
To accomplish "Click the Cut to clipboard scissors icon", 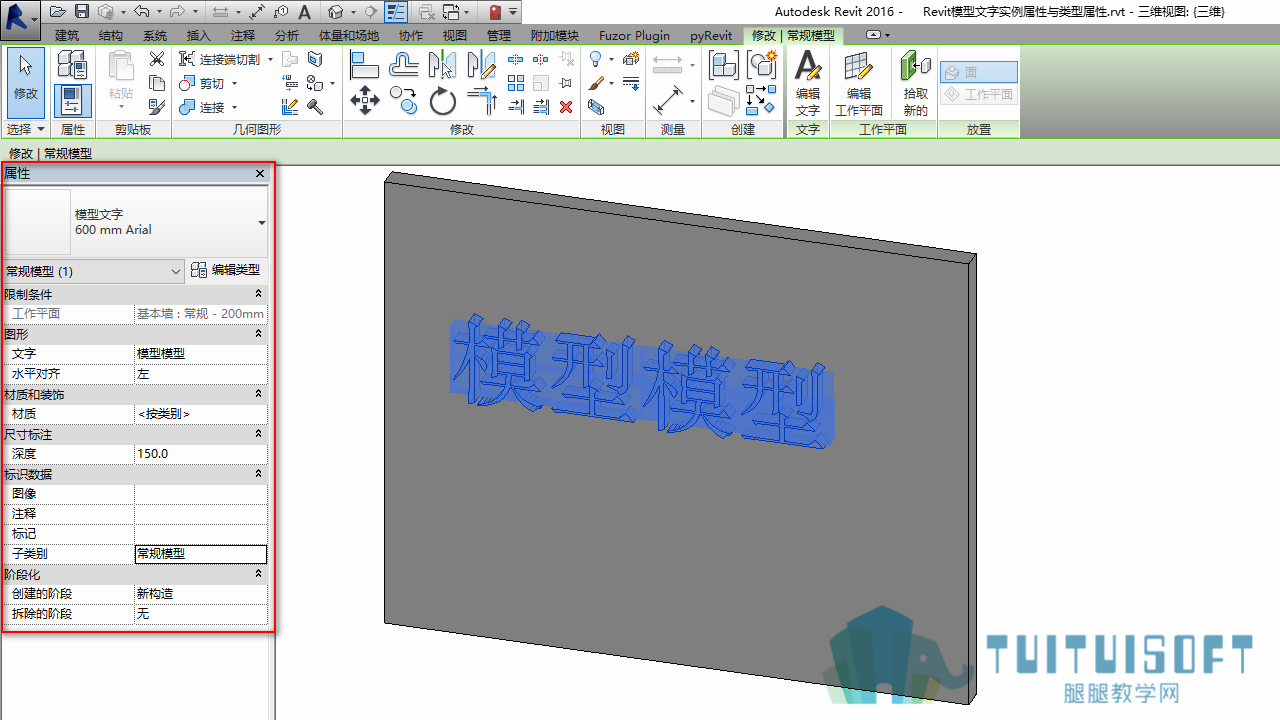I will [157, 59].
